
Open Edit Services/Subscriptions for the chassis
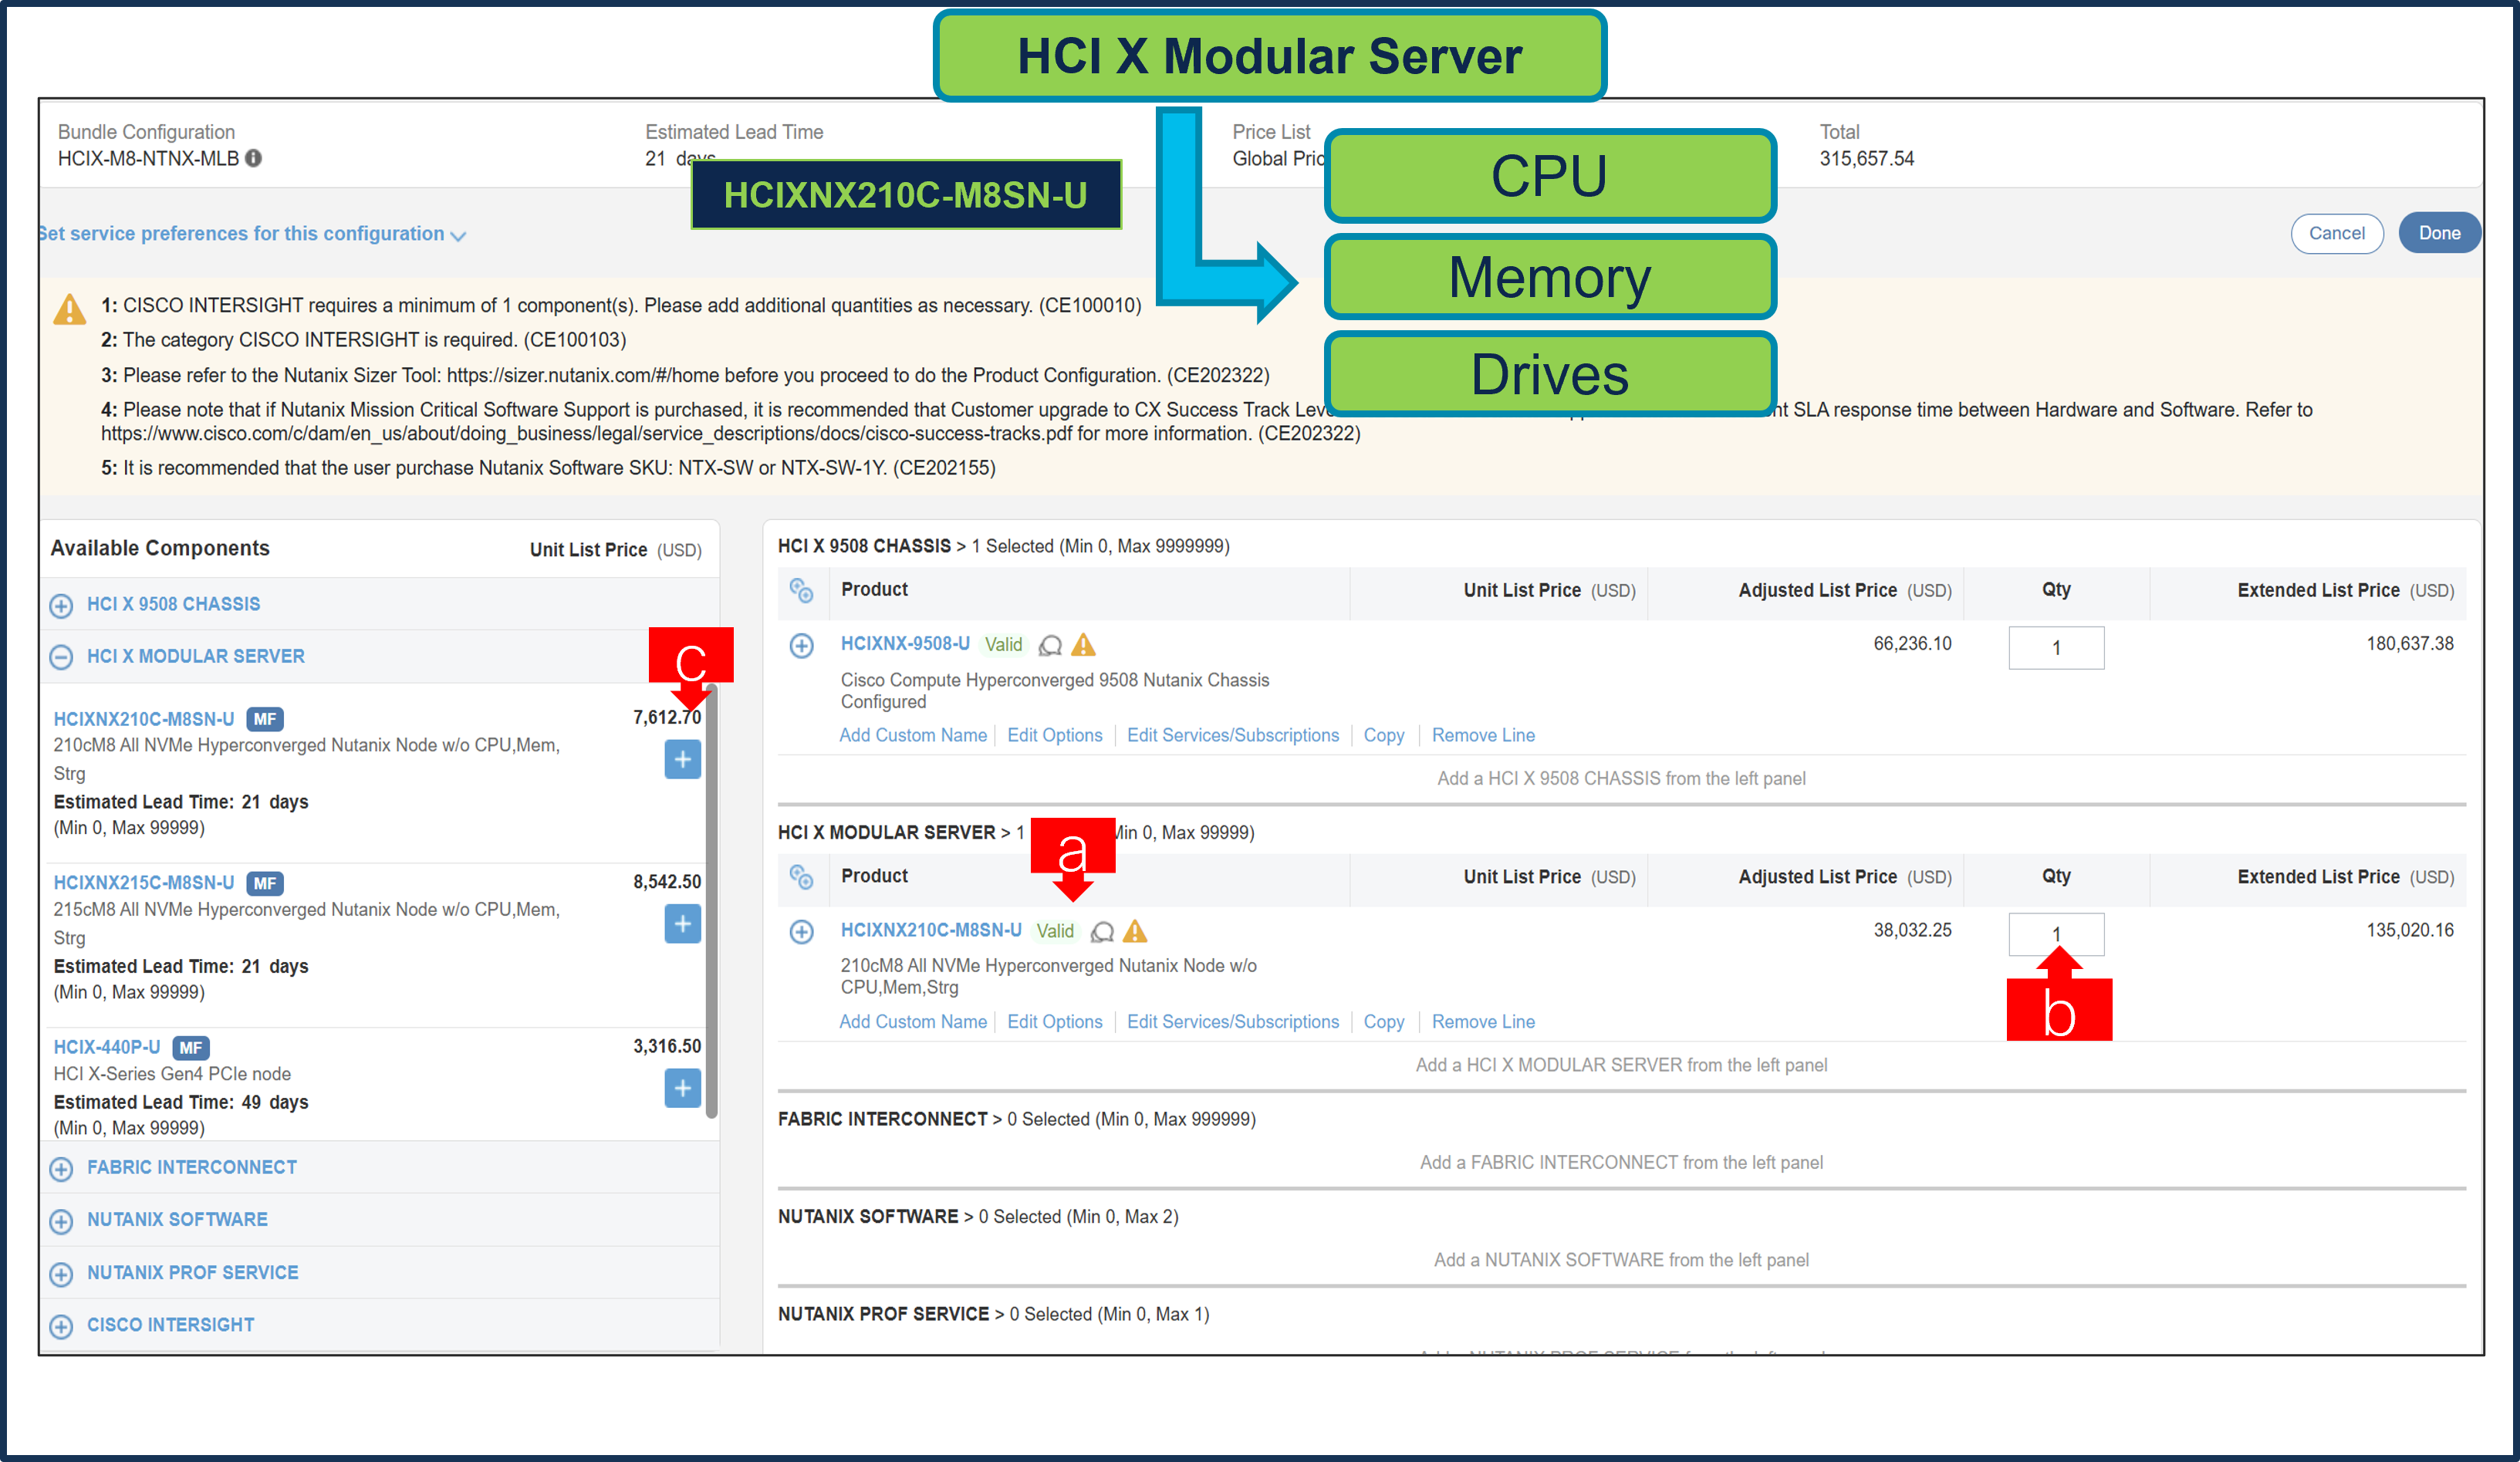(1233, 735)
